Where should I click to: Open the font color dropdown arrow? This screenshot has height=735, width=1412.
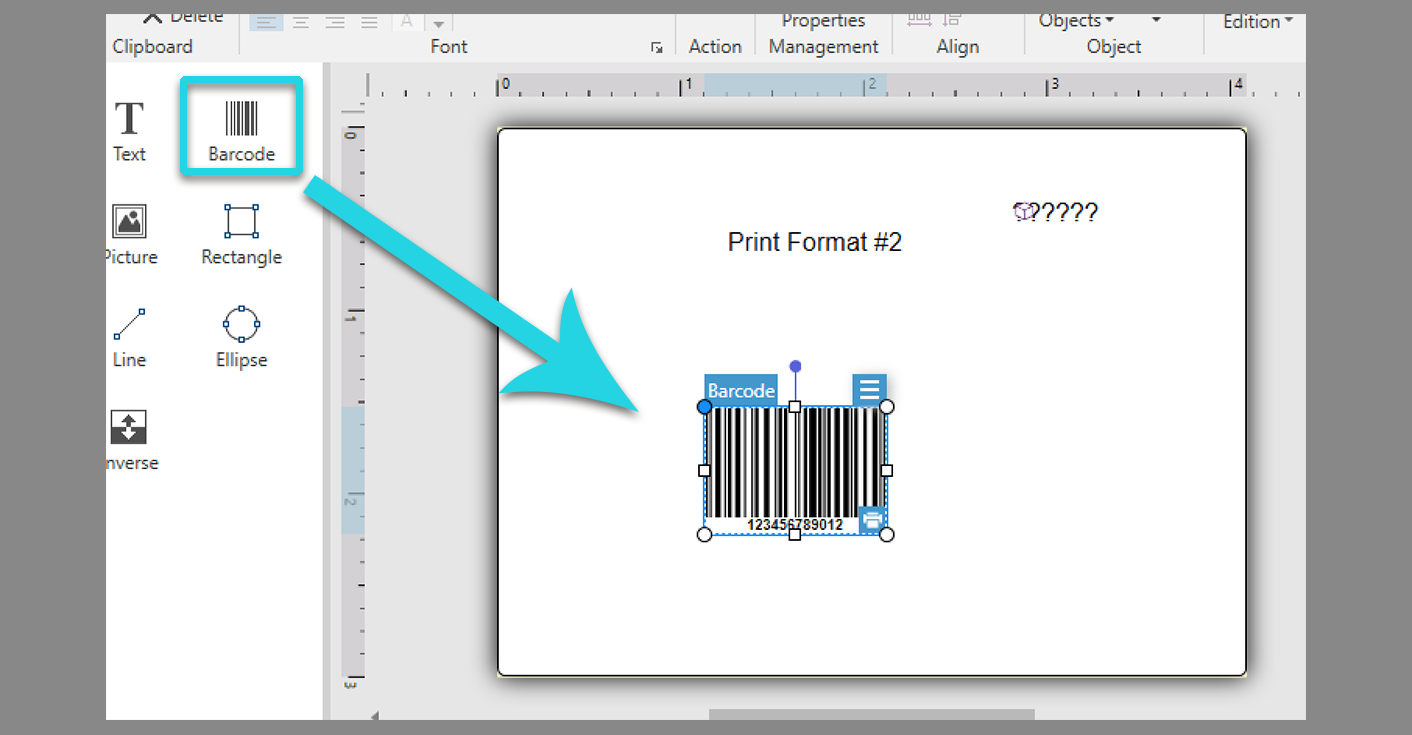click(438, 22)
